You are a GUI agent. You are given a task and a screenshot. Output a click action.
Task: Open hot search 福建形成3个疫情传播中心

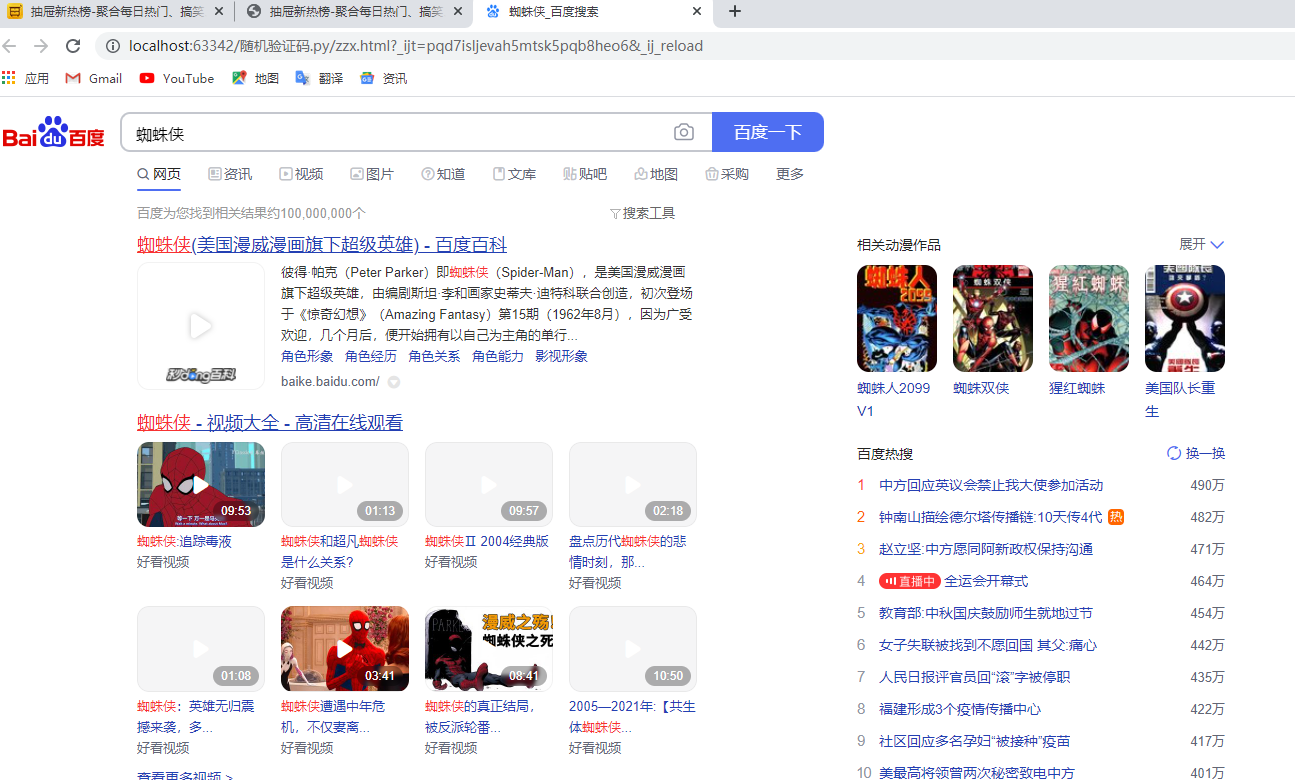[x=960, y=709]
